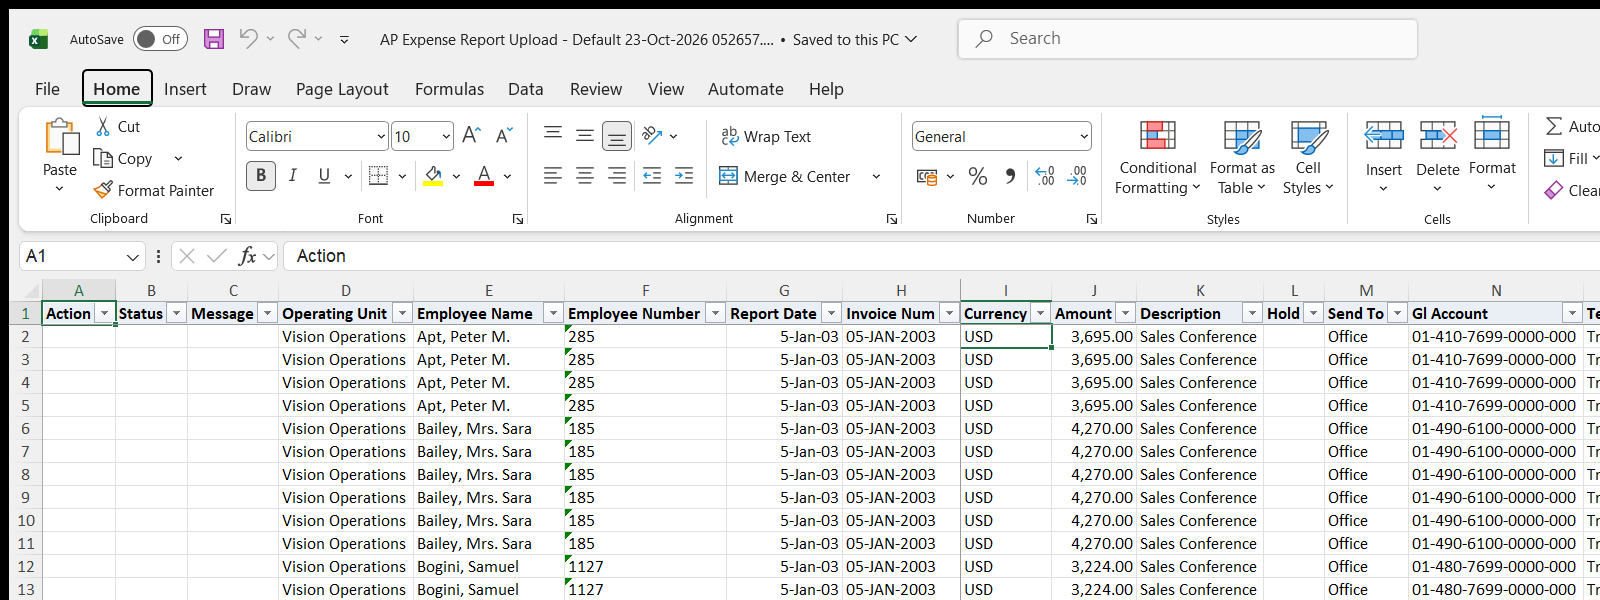Apply underline formatting

[324, 176]
